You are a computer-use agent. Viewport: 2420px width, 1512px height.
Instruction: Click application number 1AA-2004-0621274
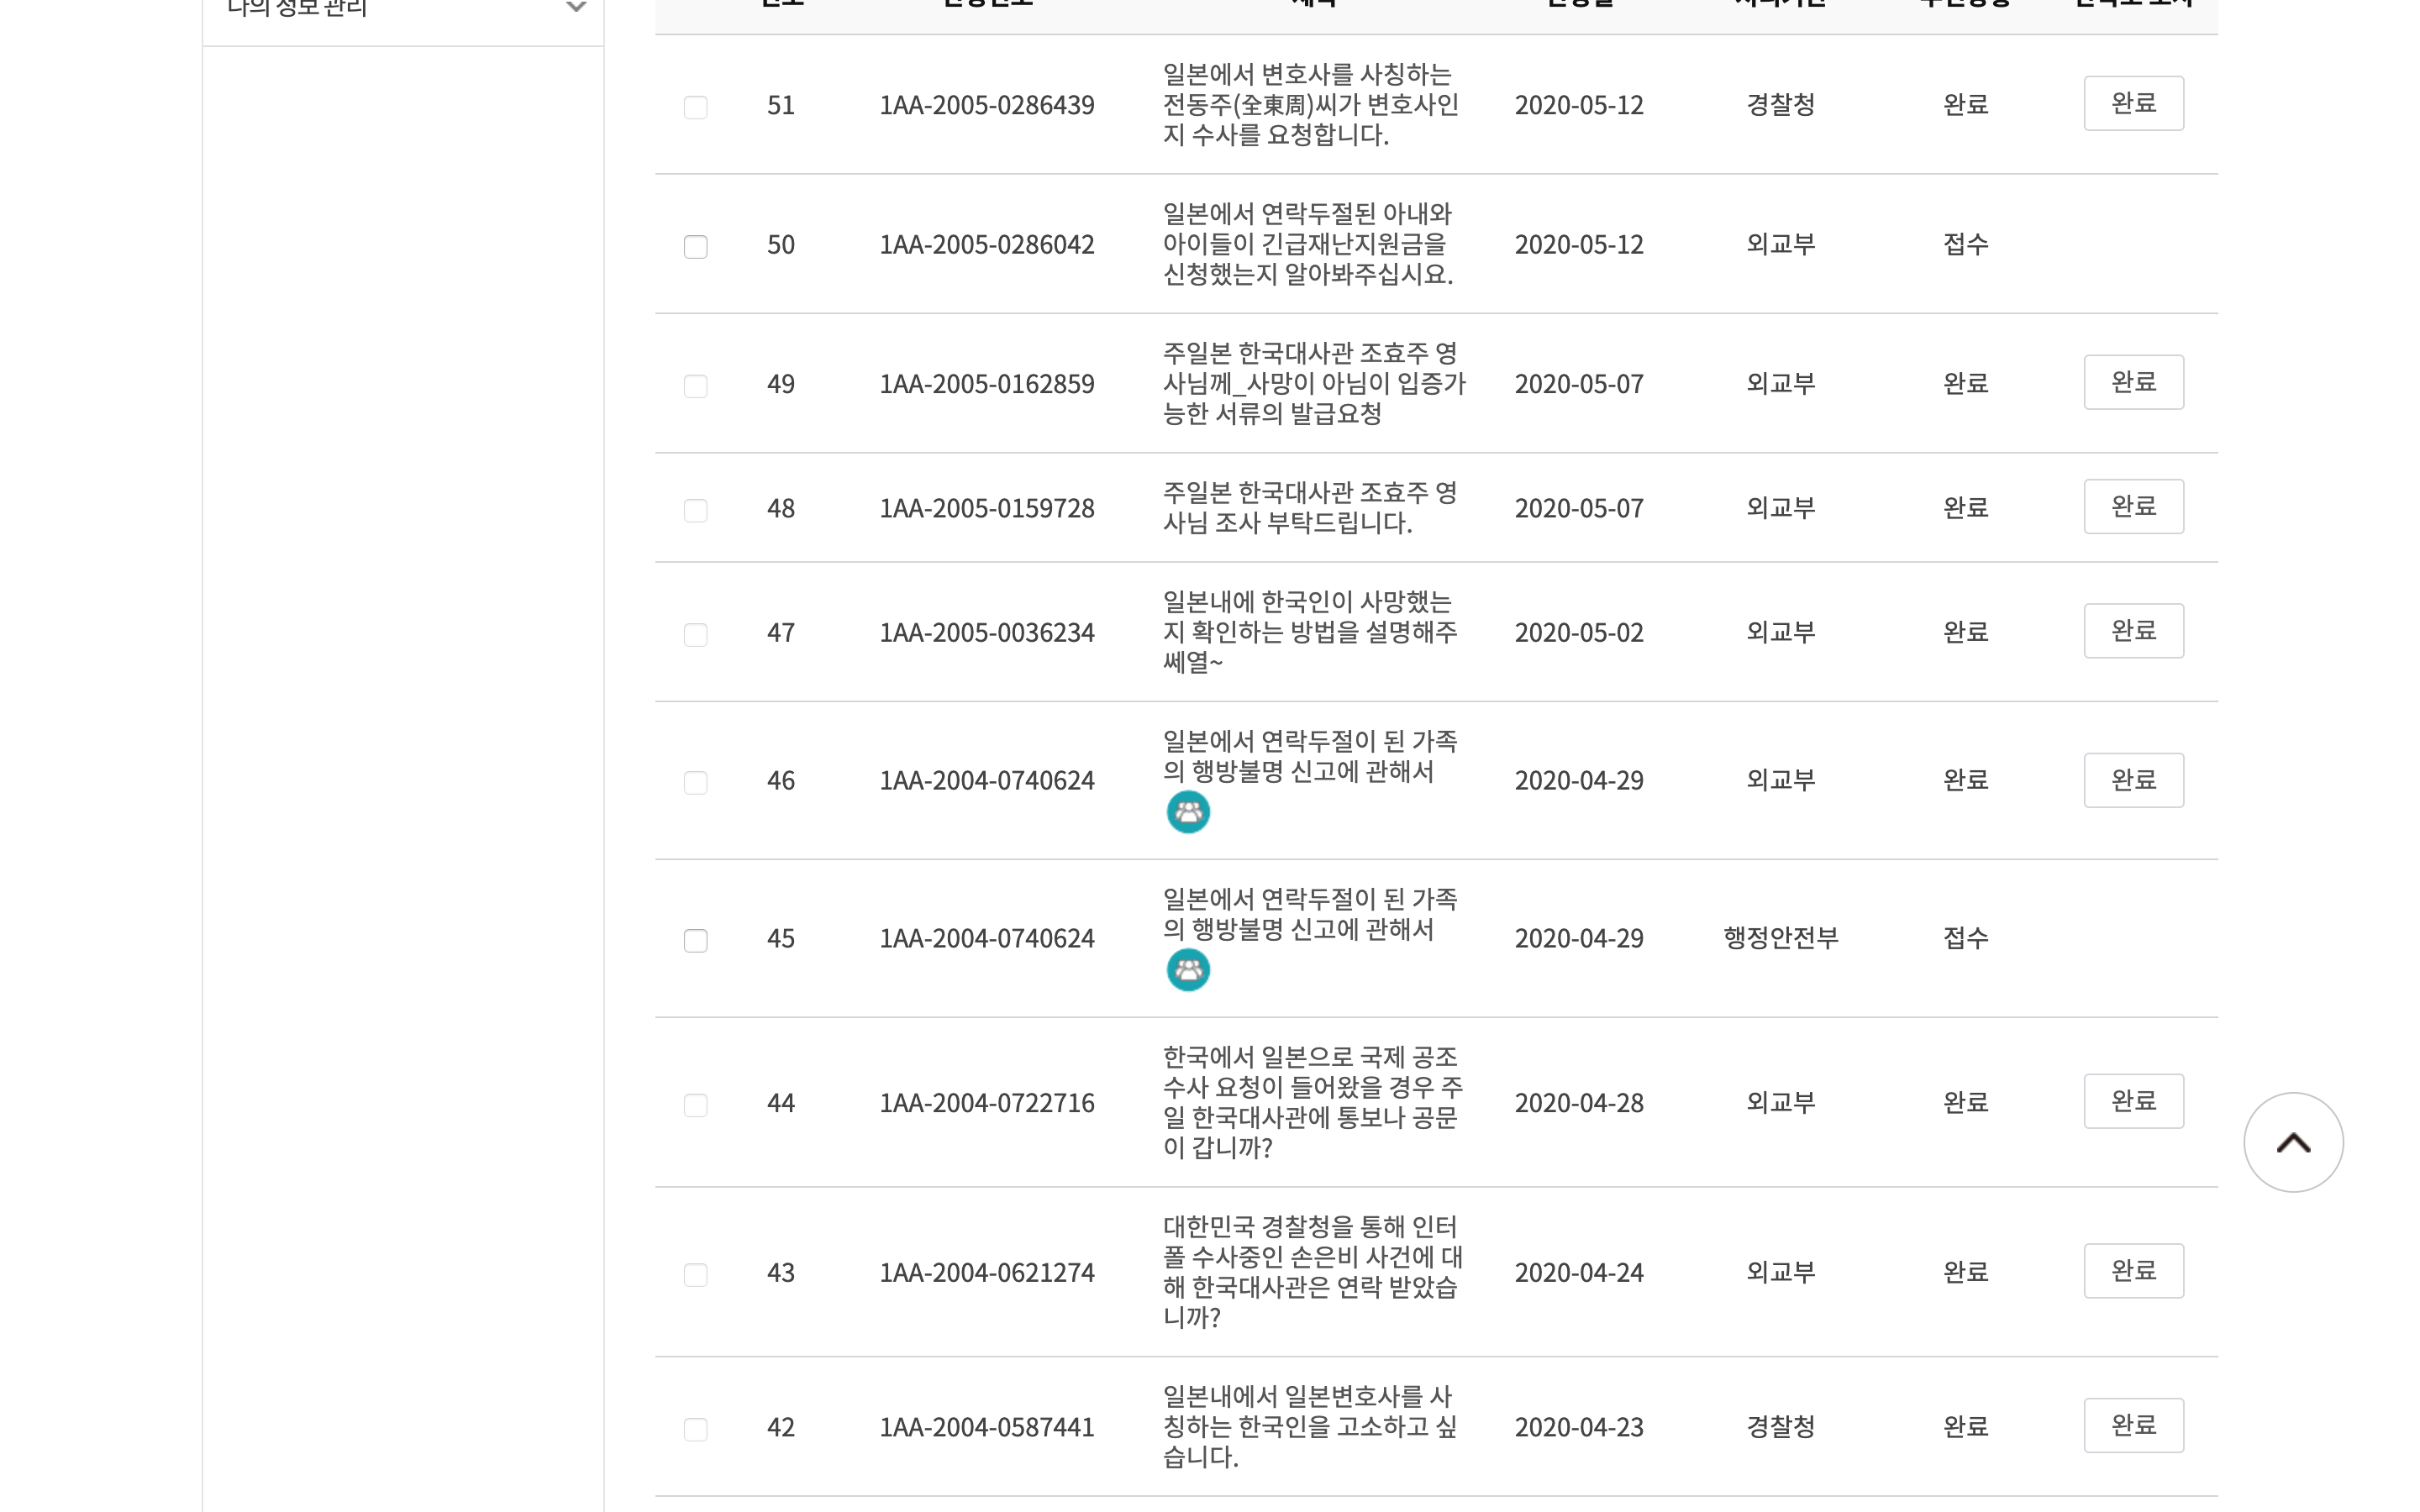click(x=987, y=1273)
